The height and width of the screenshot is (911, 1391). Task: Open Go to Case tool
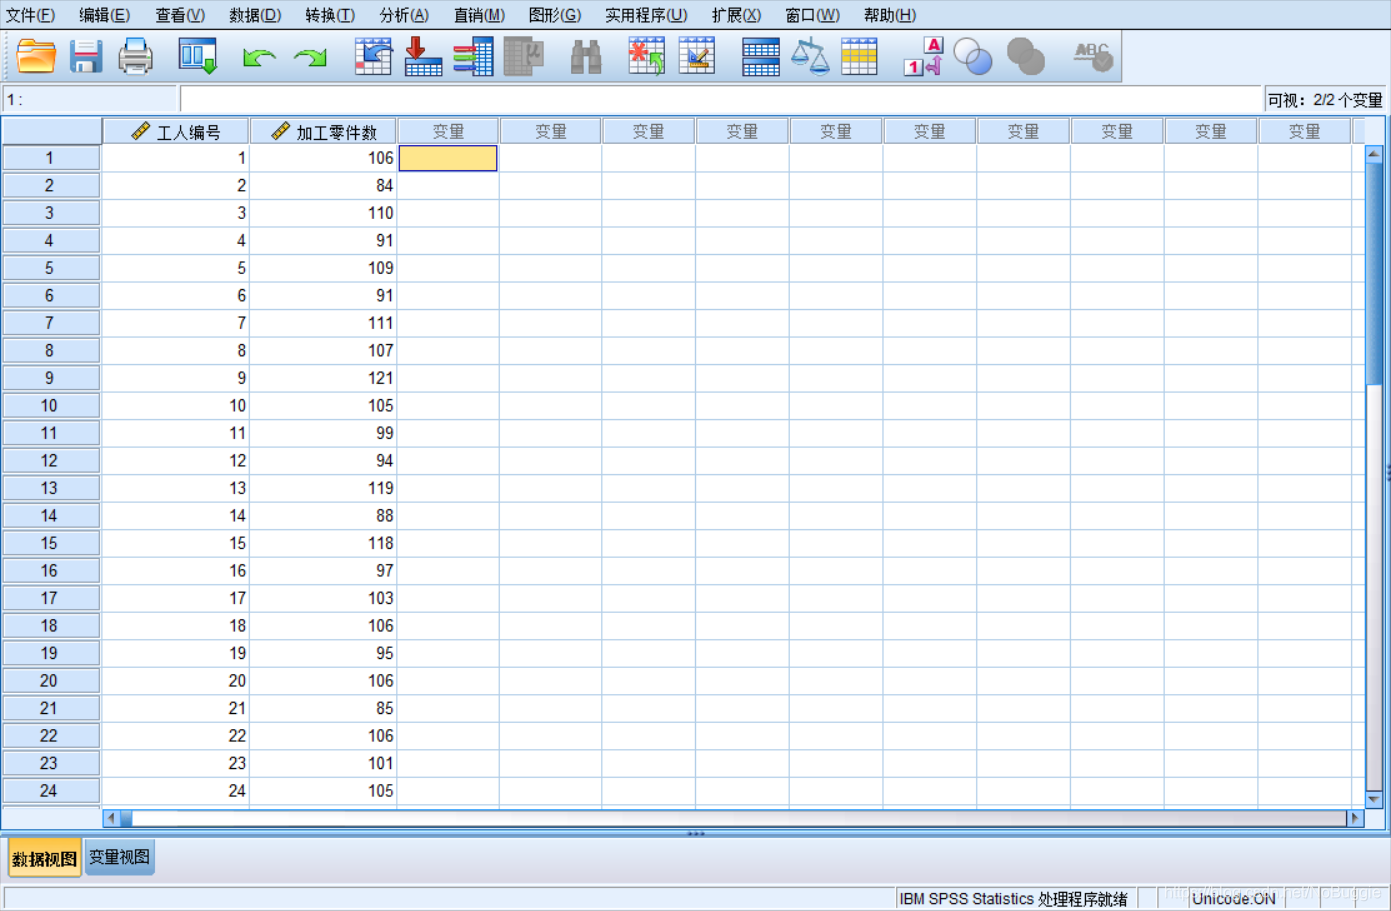pos(373,57)
